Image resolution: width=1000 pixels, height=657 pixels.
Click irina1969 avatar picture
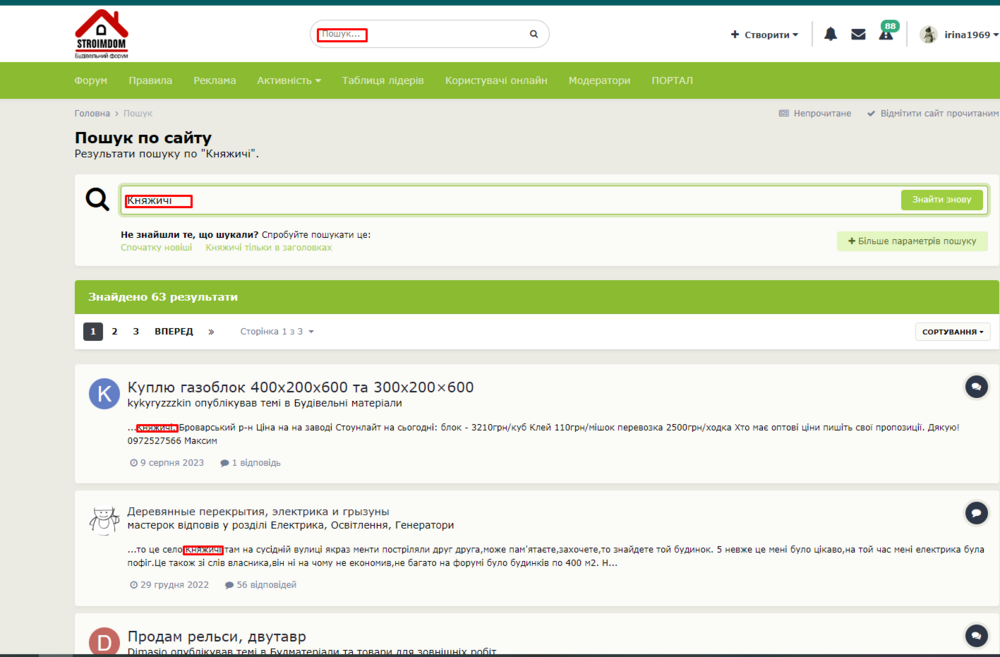929,34
